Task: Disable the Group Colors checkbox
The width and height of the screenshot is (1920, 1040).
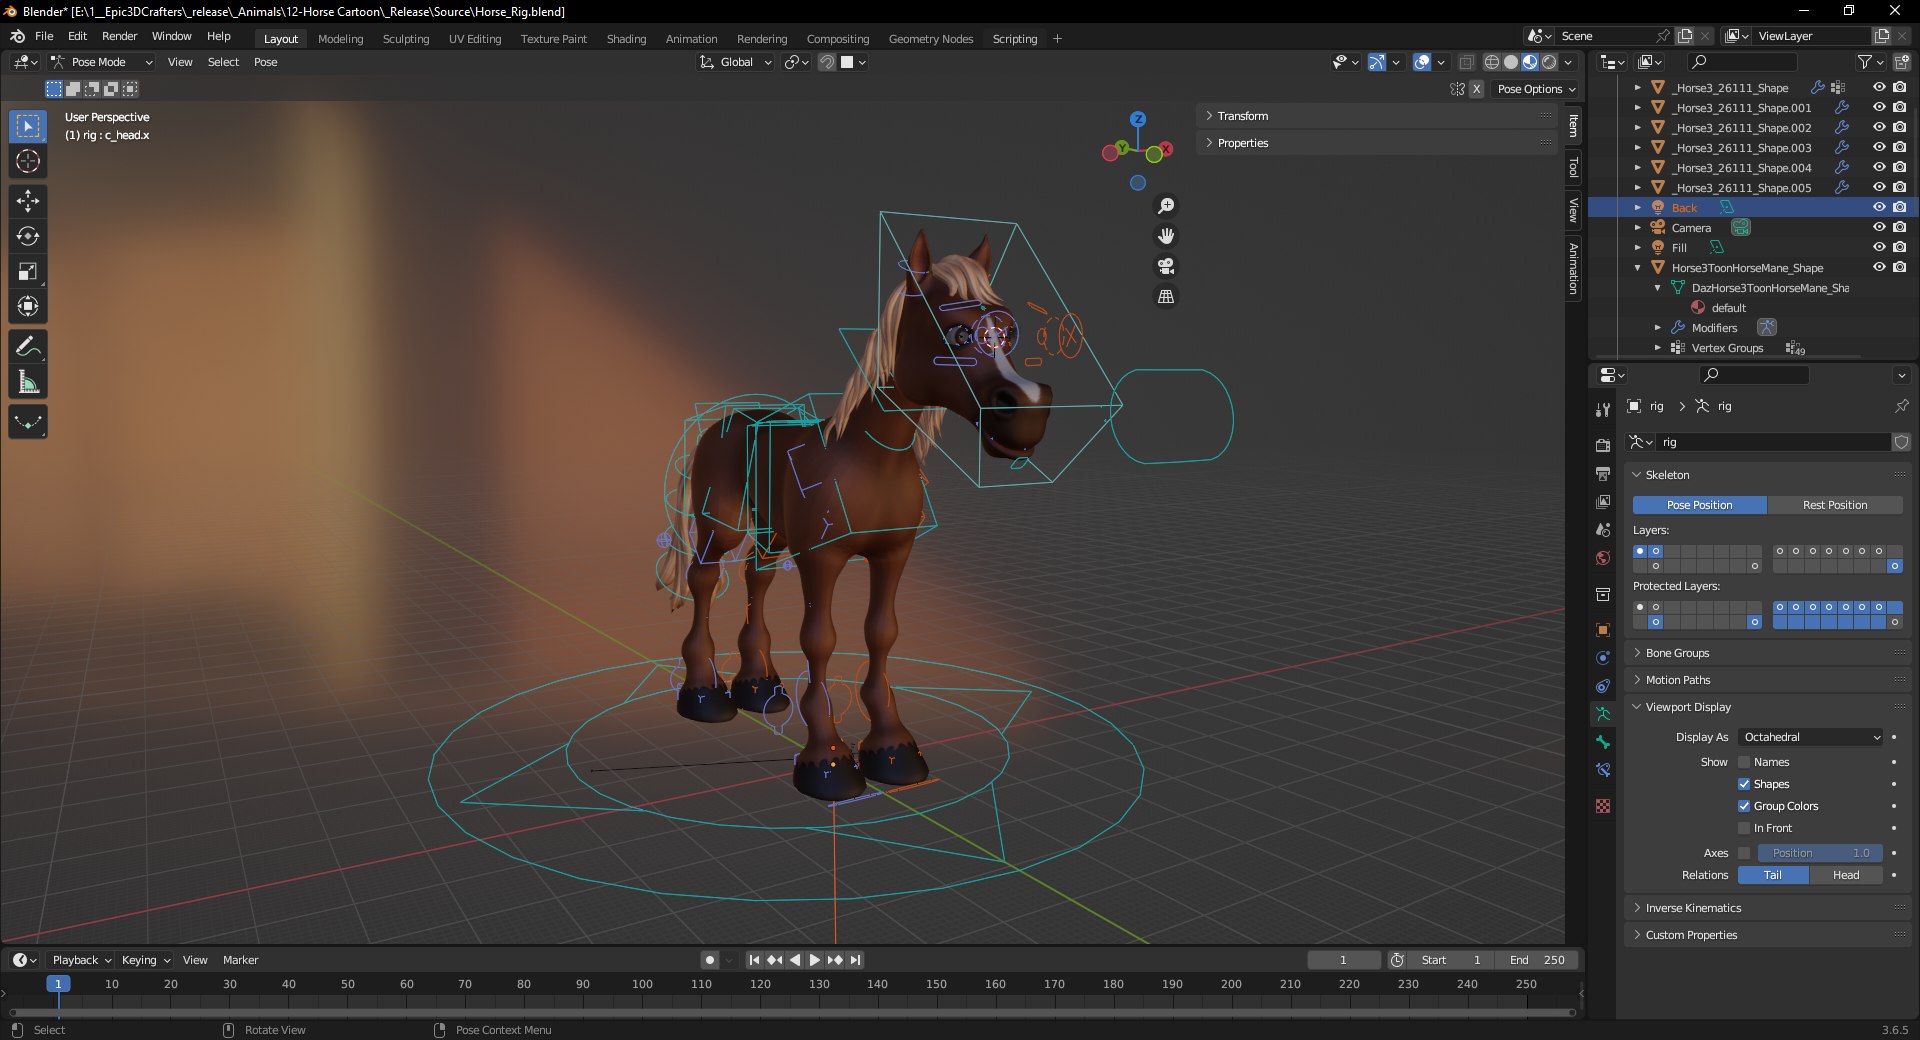Action: click(x=1744, y=806)
